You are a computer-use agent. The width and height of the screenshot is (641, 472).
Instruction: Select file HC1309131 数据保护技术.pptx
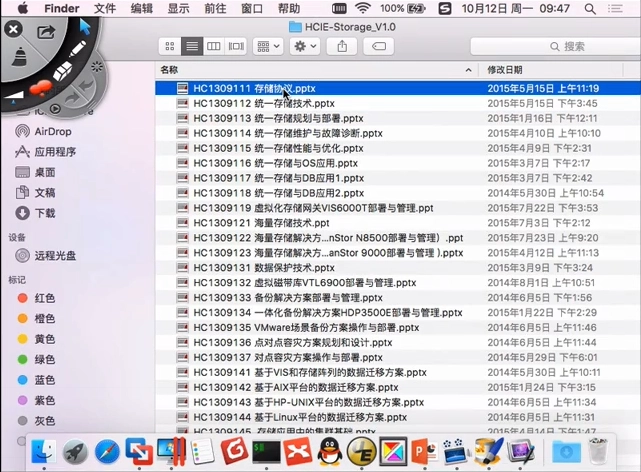point(398,268)
